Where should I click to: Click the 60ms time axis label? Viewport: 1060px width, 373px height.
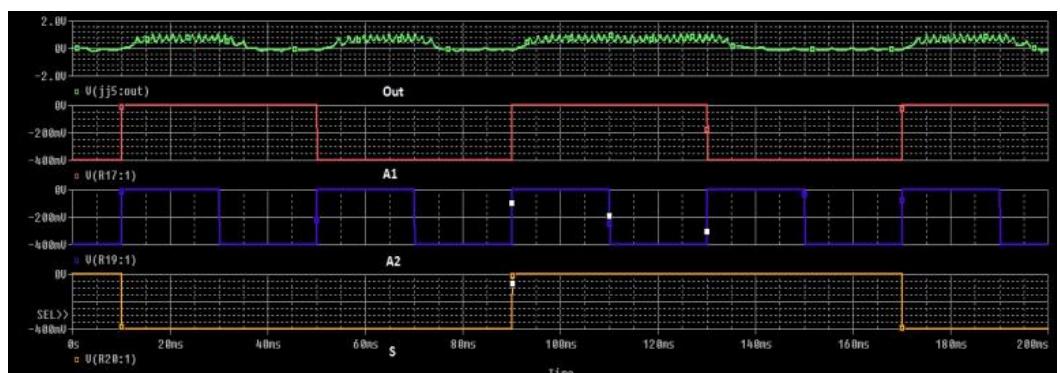[x=366, y=344]
